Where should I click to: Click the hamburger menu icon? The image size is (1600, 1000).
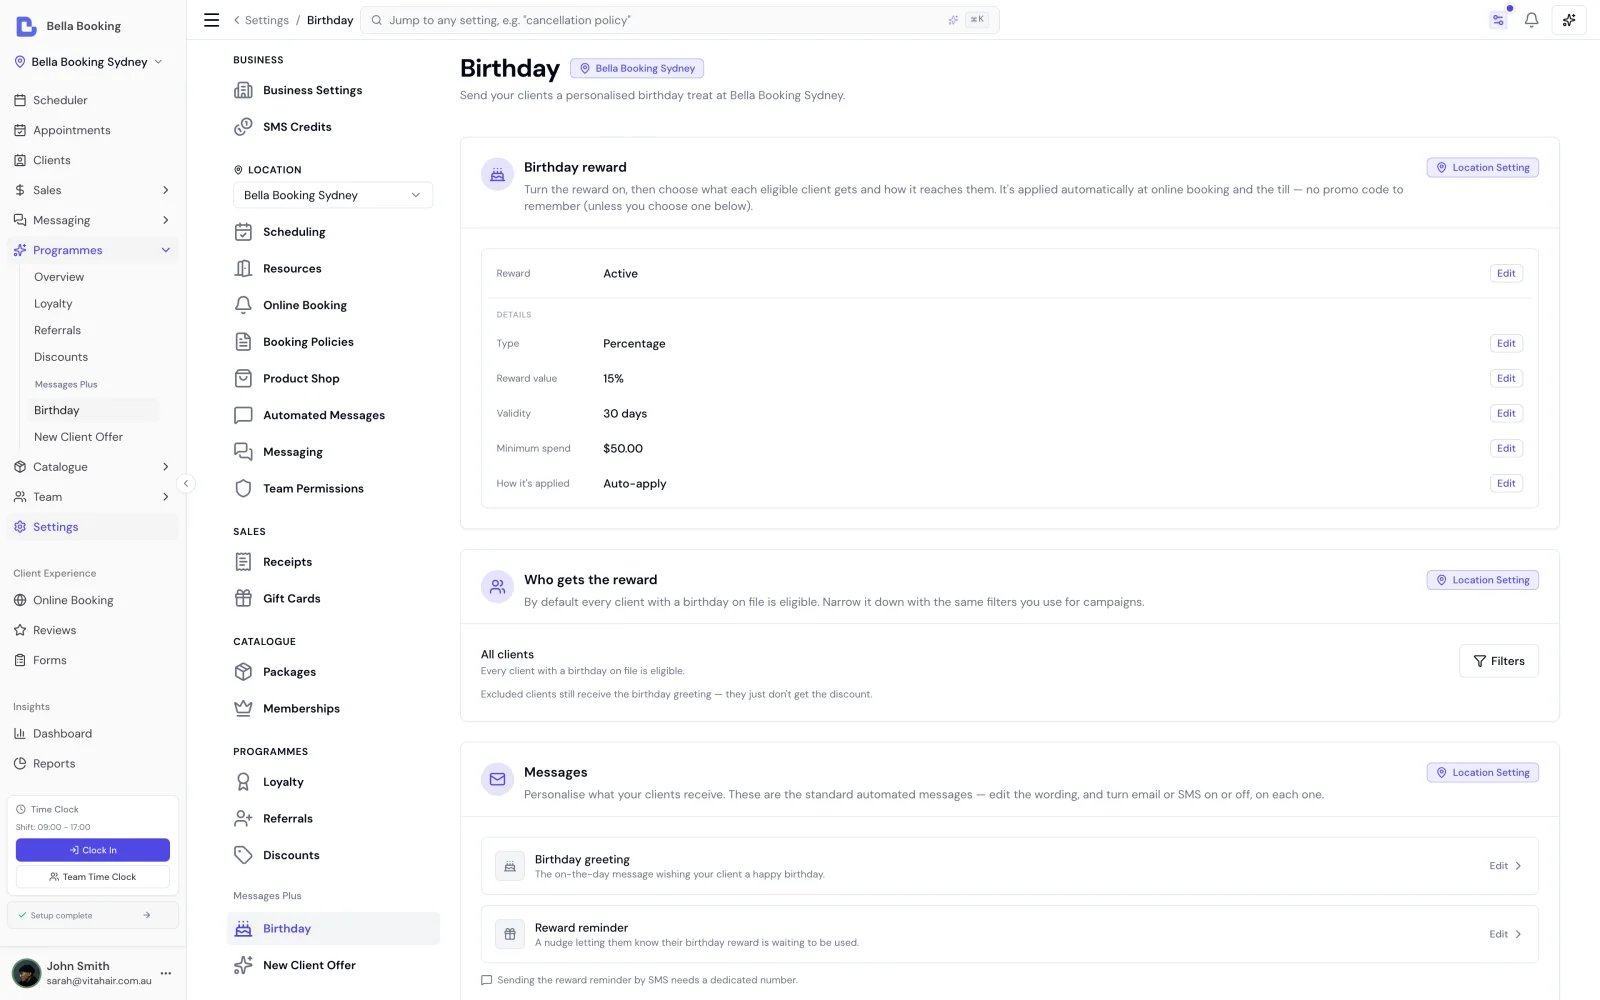tap(211, 20)
